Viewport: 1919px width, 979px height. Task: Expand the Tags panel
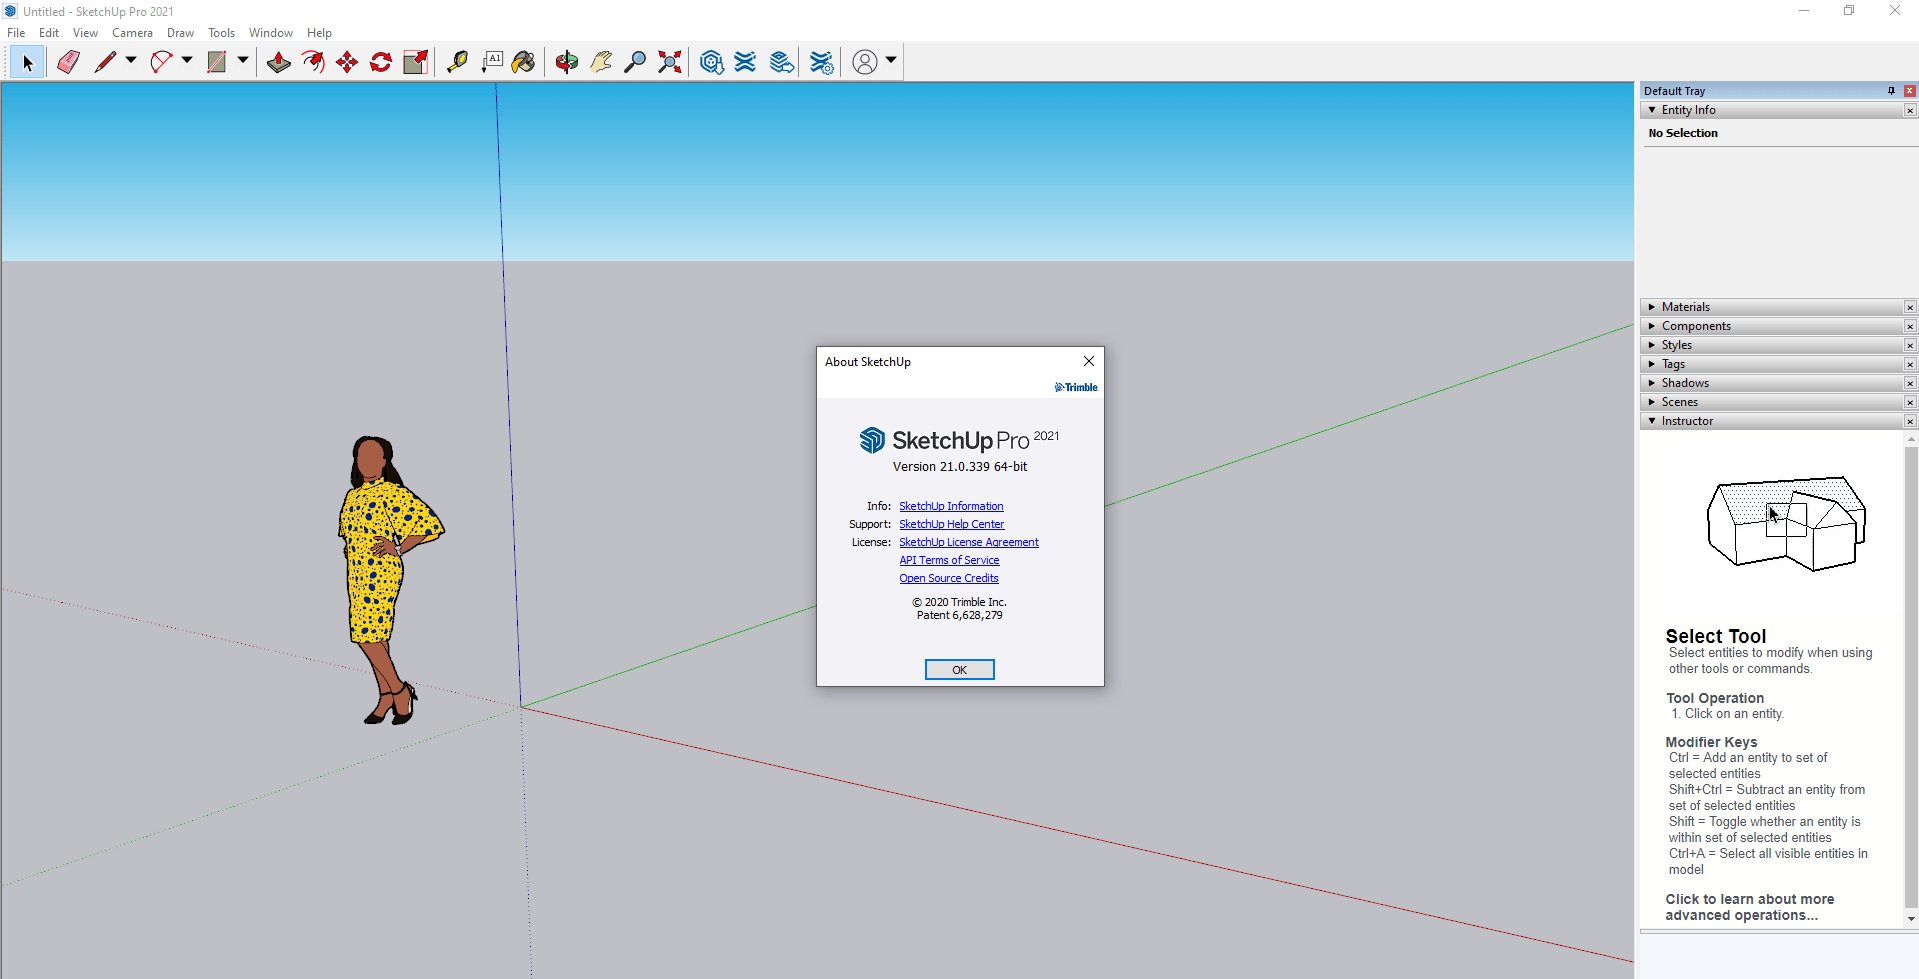[x=1652, y=364]
